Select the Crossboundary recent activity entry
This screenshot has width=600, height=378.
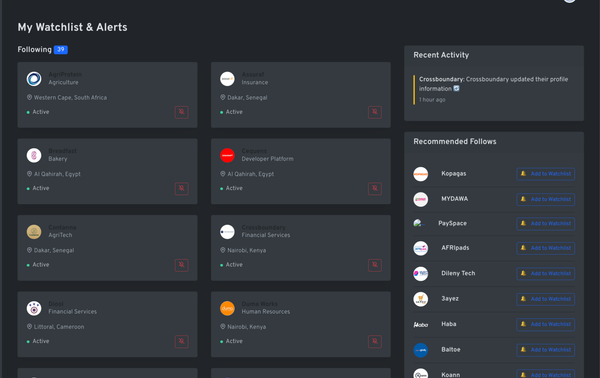point(494,89)
